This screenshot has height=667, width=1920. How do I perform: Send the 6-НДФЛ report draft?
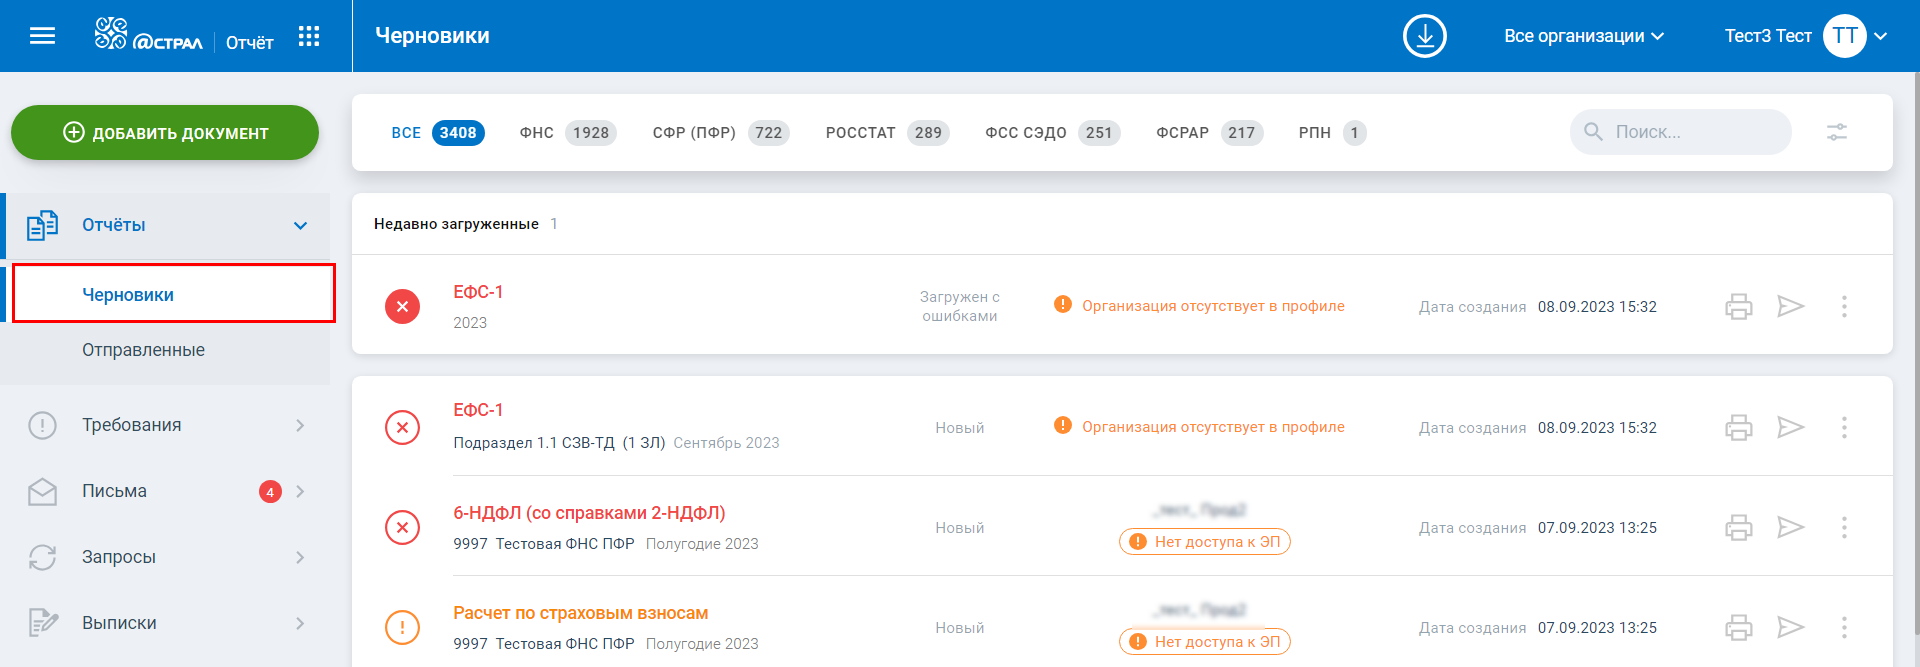(x=1790, y=527)
